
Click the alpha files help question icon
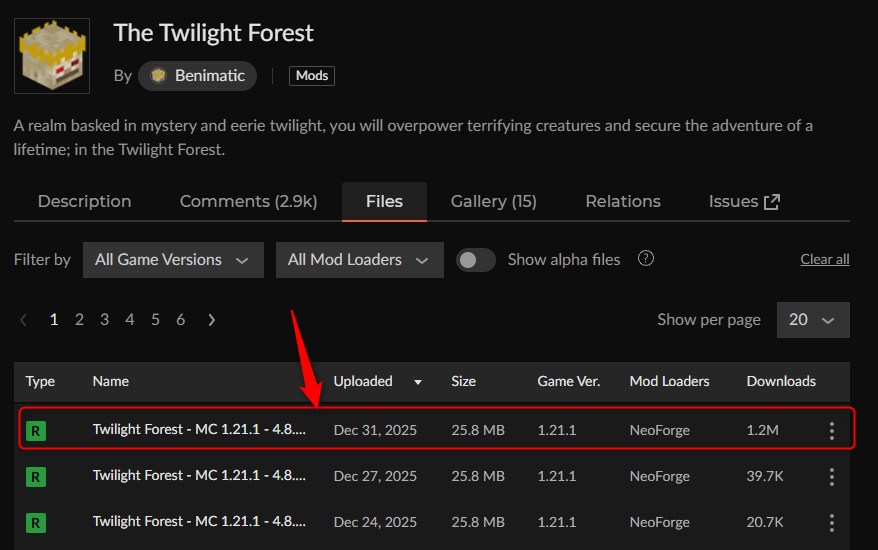coord(646,259)
